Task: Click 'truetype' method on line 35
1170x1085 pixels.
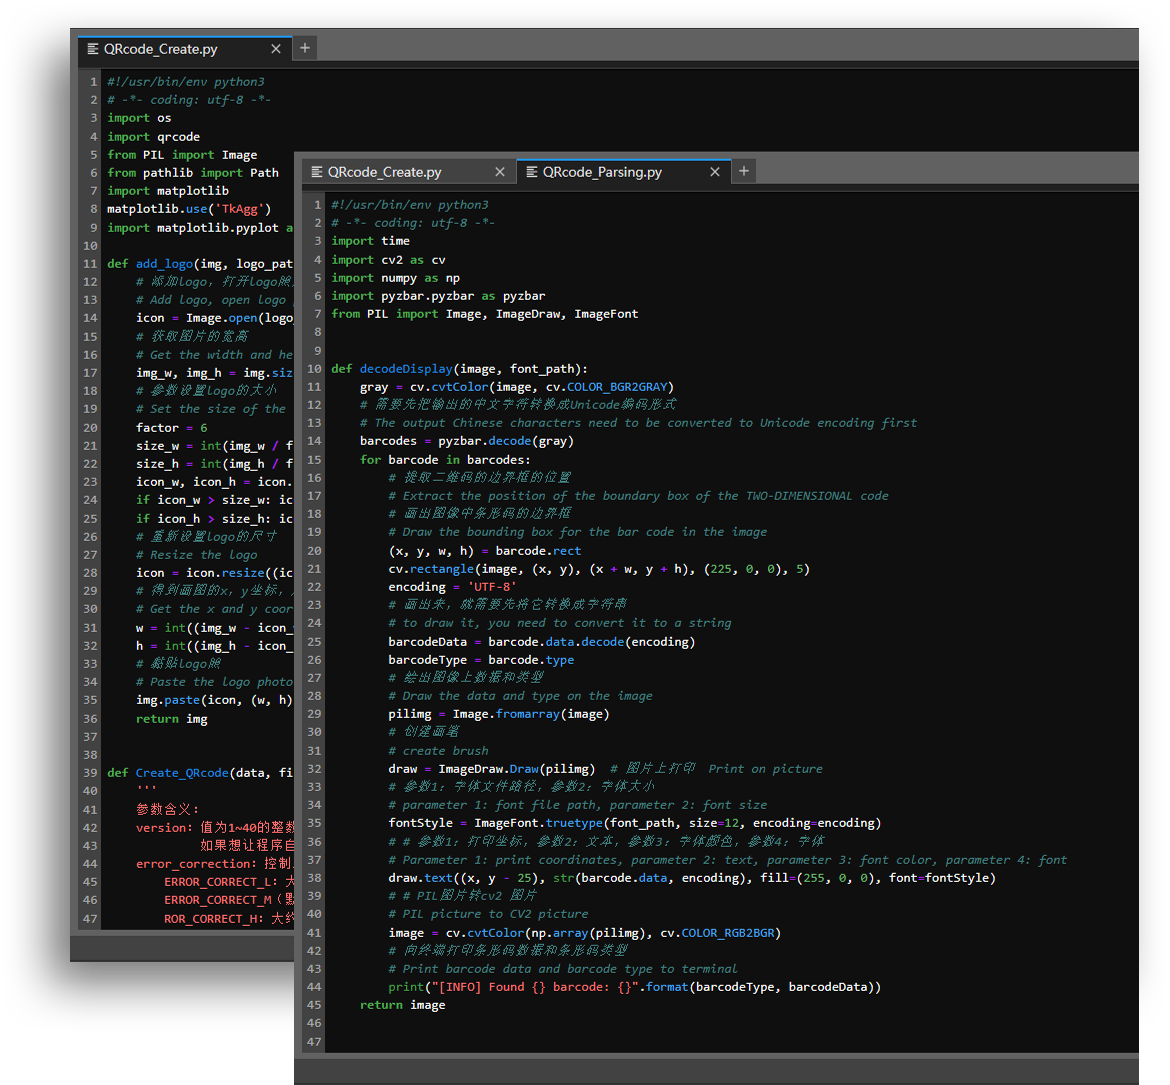Action: pos(574,823)
